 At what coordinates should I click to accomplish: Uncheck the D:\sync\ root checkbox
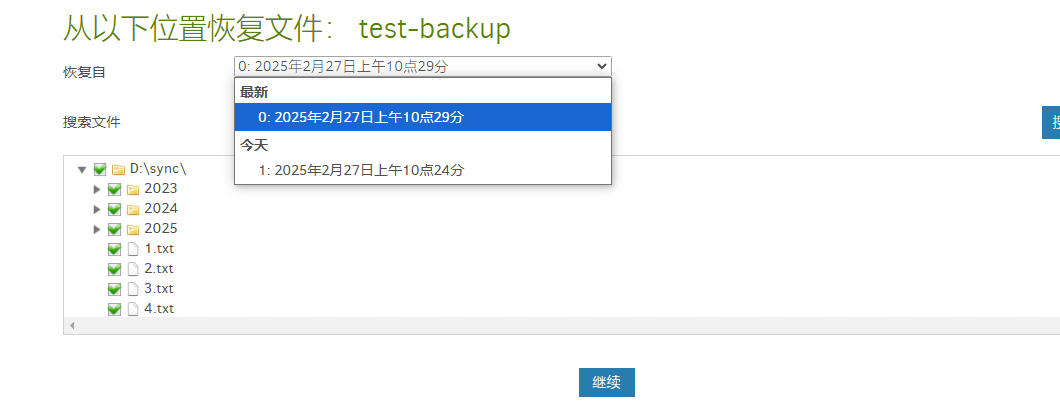[x=100, y=169]
